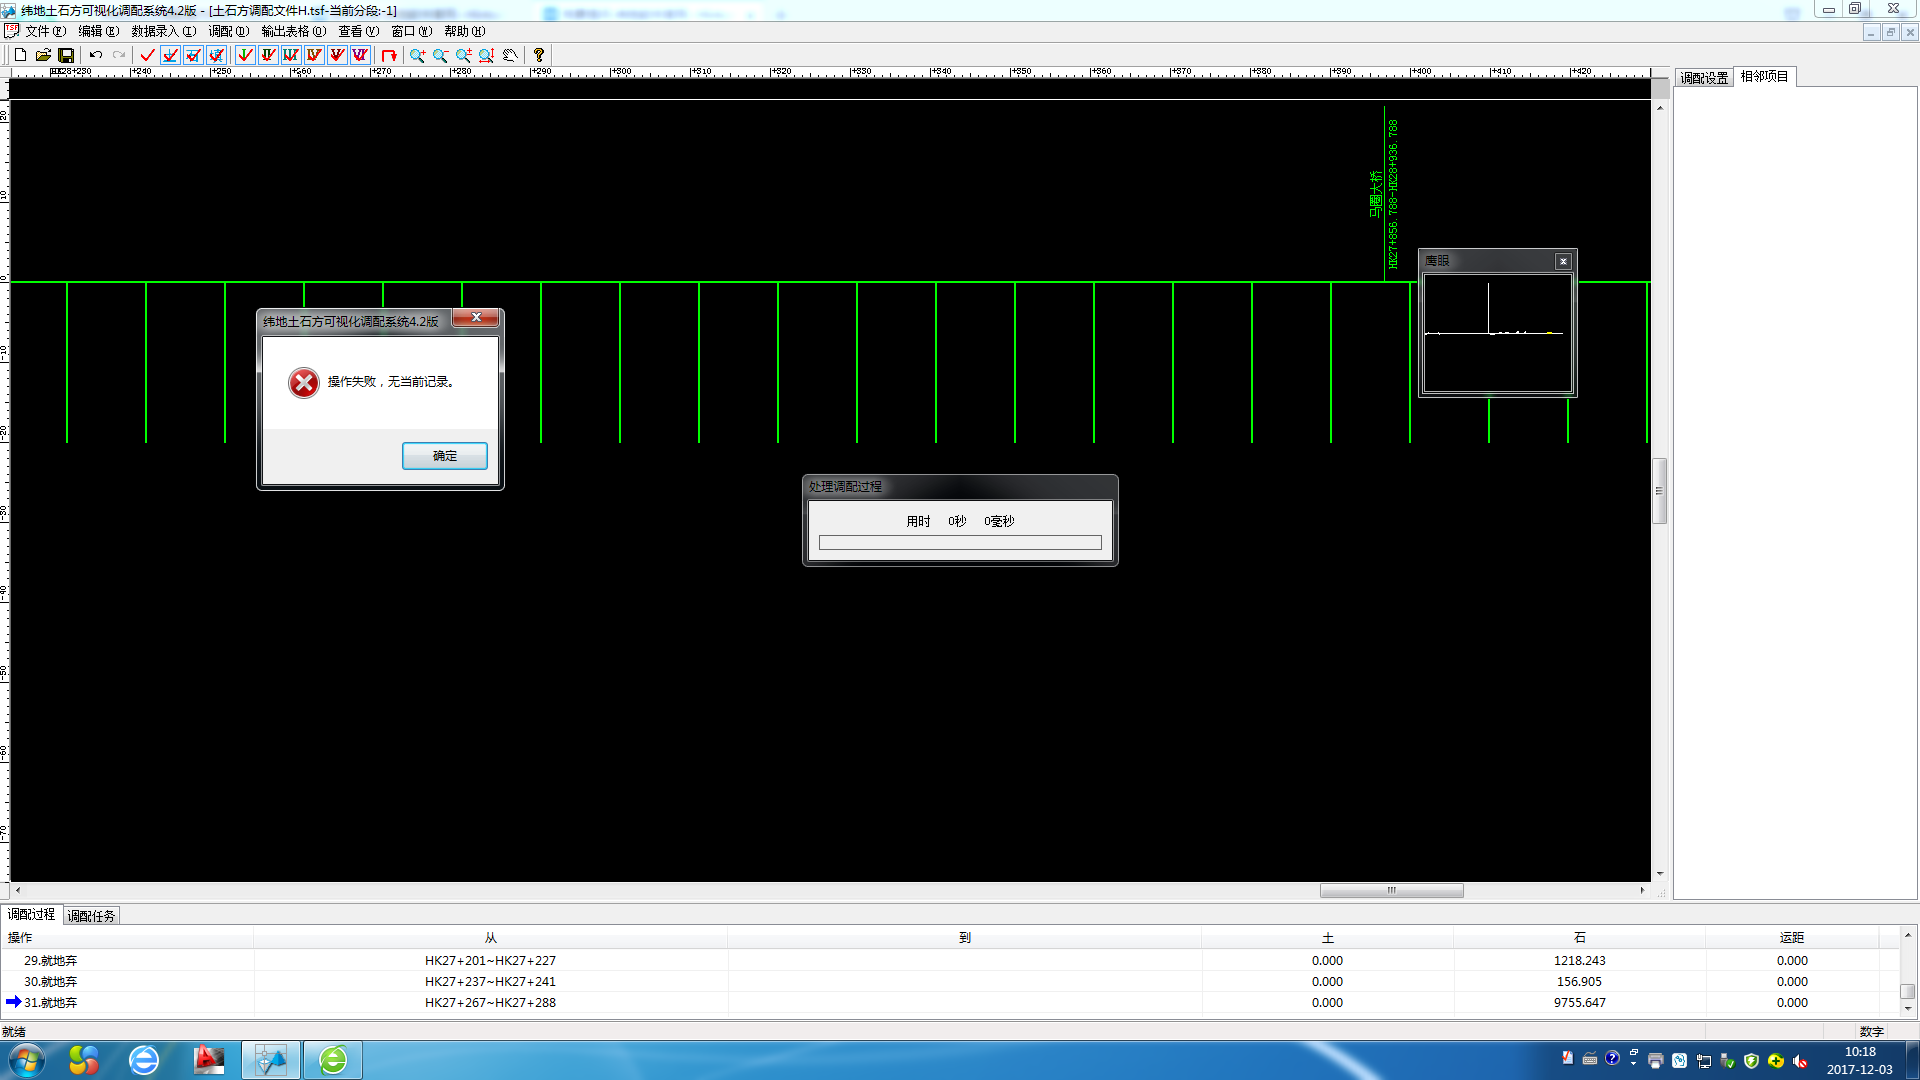Click the 运距 column header
The image size is (1920, 1080).
click(x=1792, y=937)
